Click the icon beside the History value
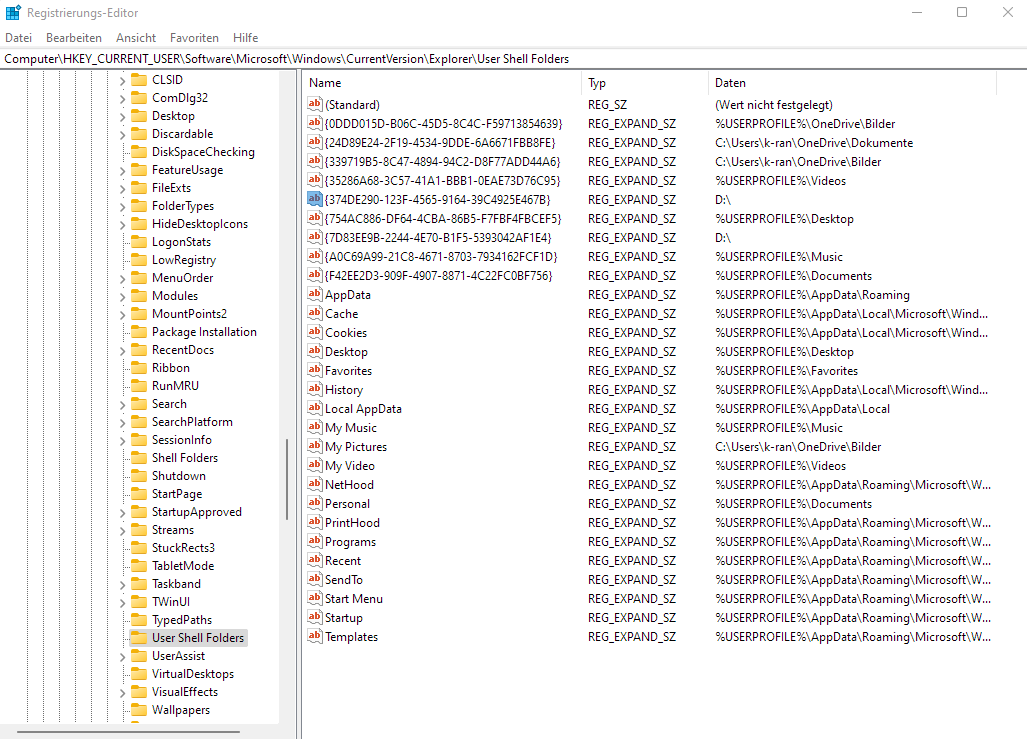Screen dimensions: 1027x739 pyautogui.click(x=315, y=388)
